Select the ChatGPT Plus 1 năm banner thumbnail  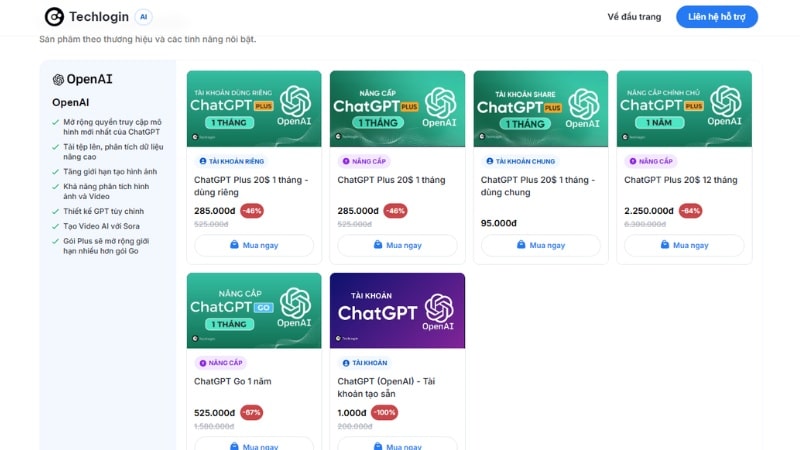(684, 108)
